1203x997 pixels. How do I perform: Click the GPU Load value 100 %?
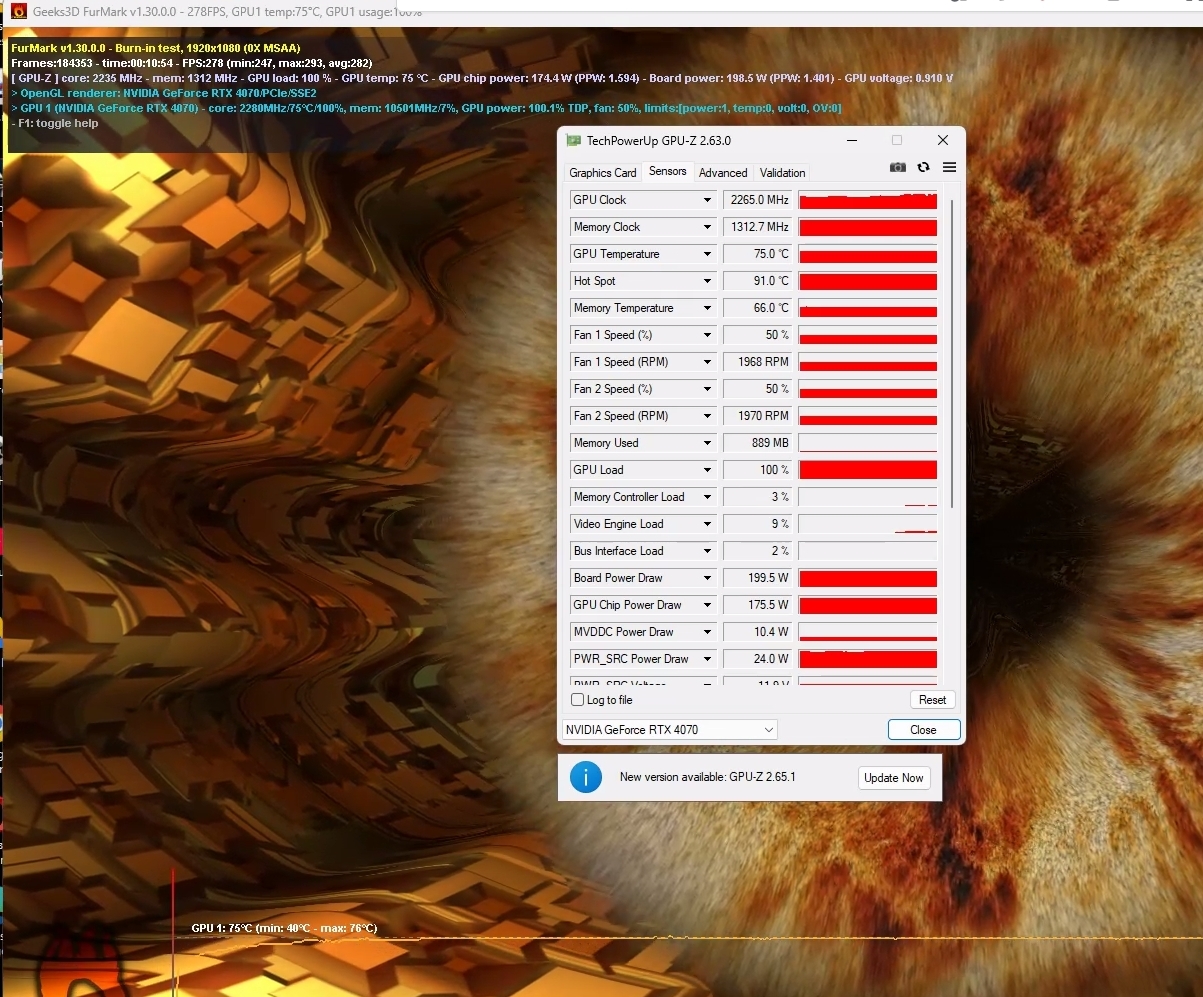click(758, 470)
